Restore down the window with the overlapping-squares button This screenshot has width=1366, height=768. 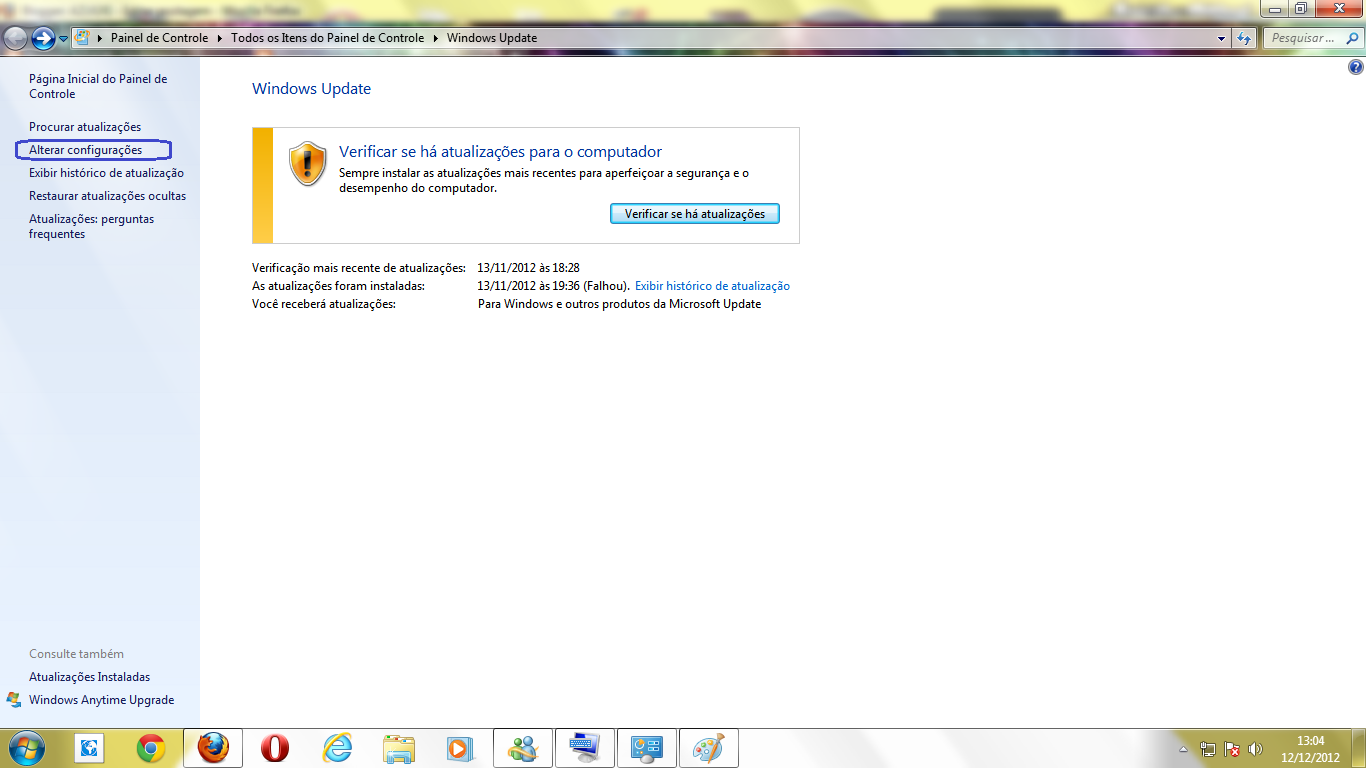click(1301, 8)
